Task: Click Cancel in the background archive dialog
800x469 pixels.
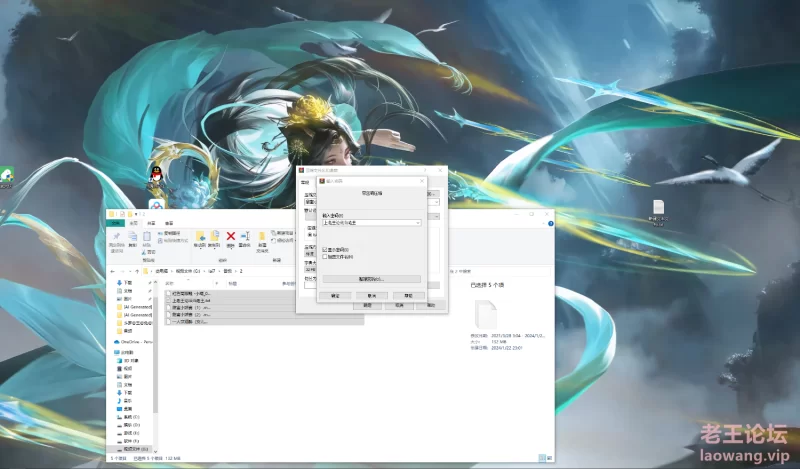Action: [399, 305]
